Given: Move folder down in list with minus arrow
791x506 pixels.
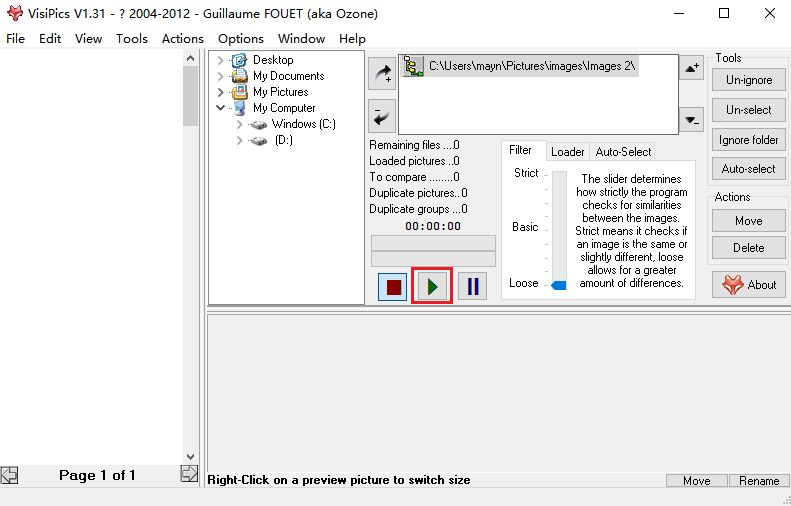Looking at the screenshot, I should pyautogui.click(x=691, y=120).
